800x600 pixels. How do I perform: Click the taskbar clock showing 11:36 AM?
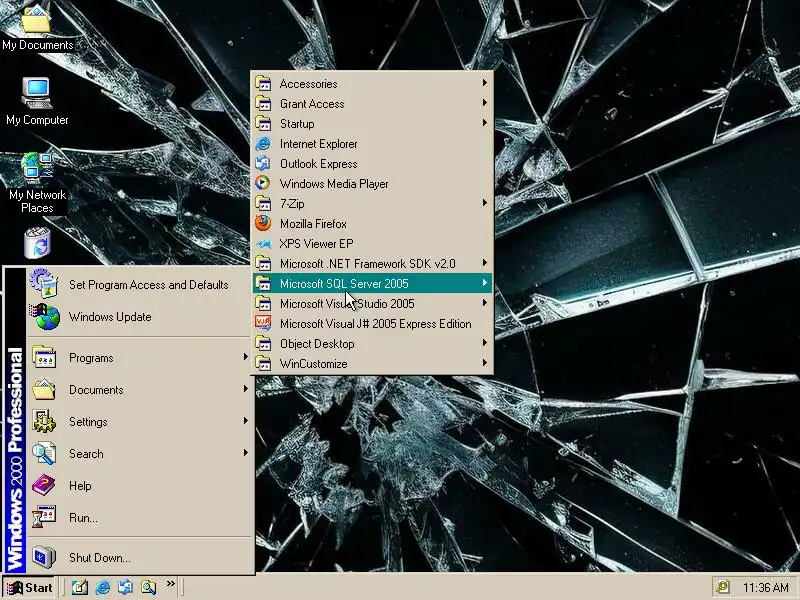tap(765, 588)
